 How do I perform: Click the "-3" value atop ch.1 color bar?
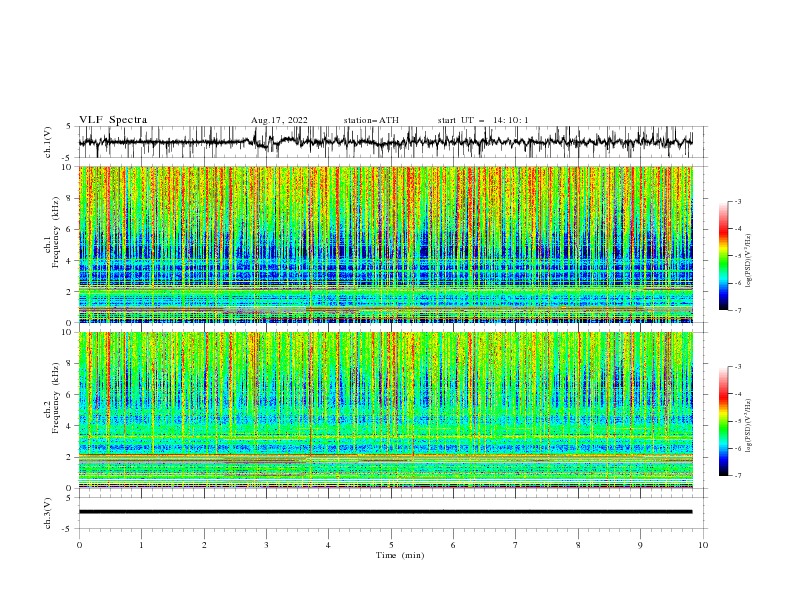coord(738,201)
